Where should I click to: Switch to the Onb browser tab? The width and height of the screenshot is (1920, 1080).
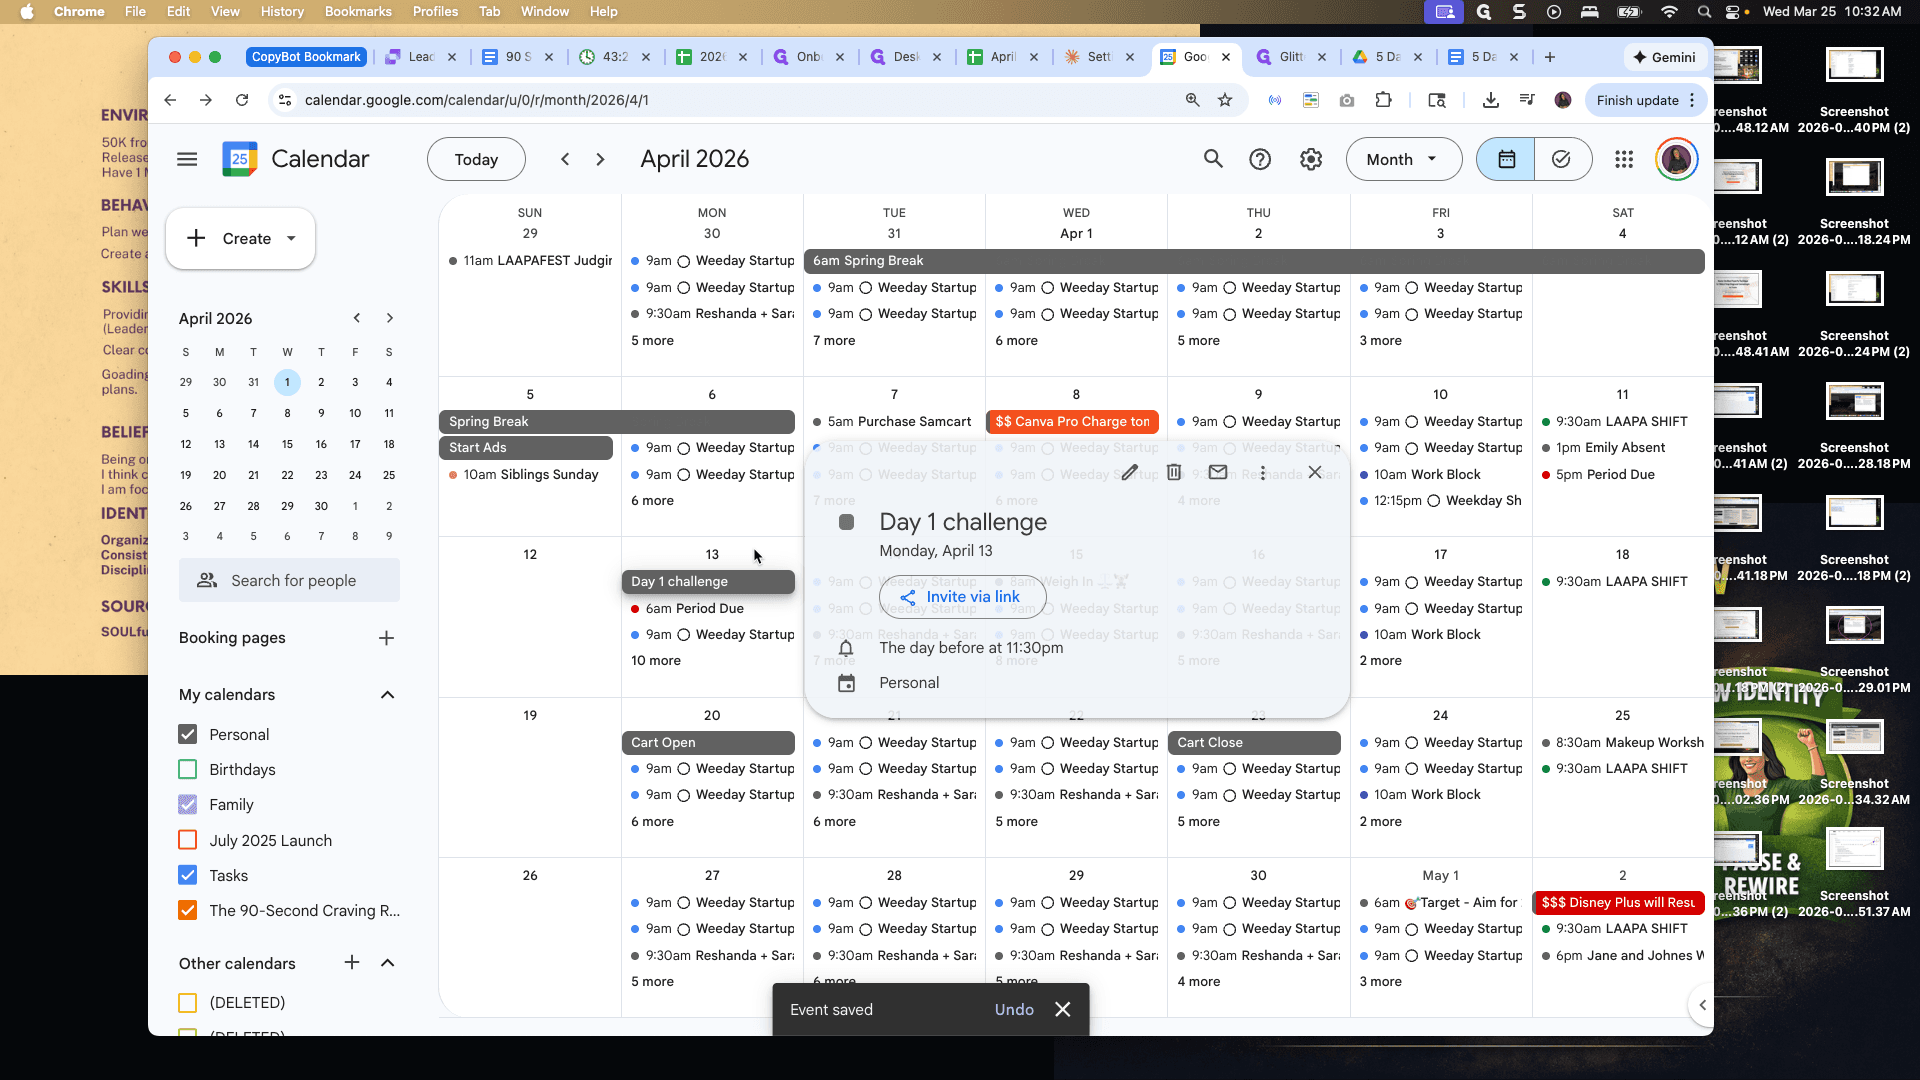click(808, 57)
